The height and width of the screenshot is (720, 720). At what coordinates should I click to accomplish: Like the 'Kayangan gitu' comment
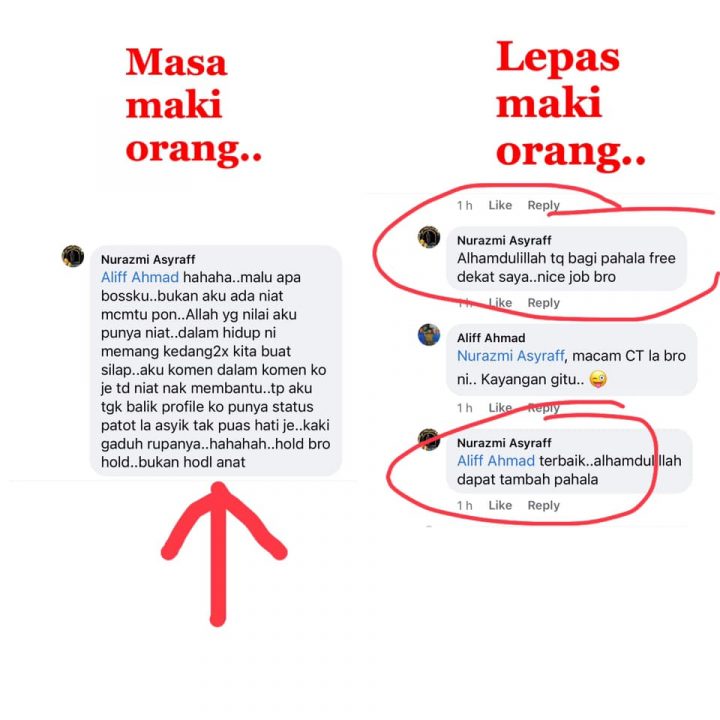[x=500, y=408]
